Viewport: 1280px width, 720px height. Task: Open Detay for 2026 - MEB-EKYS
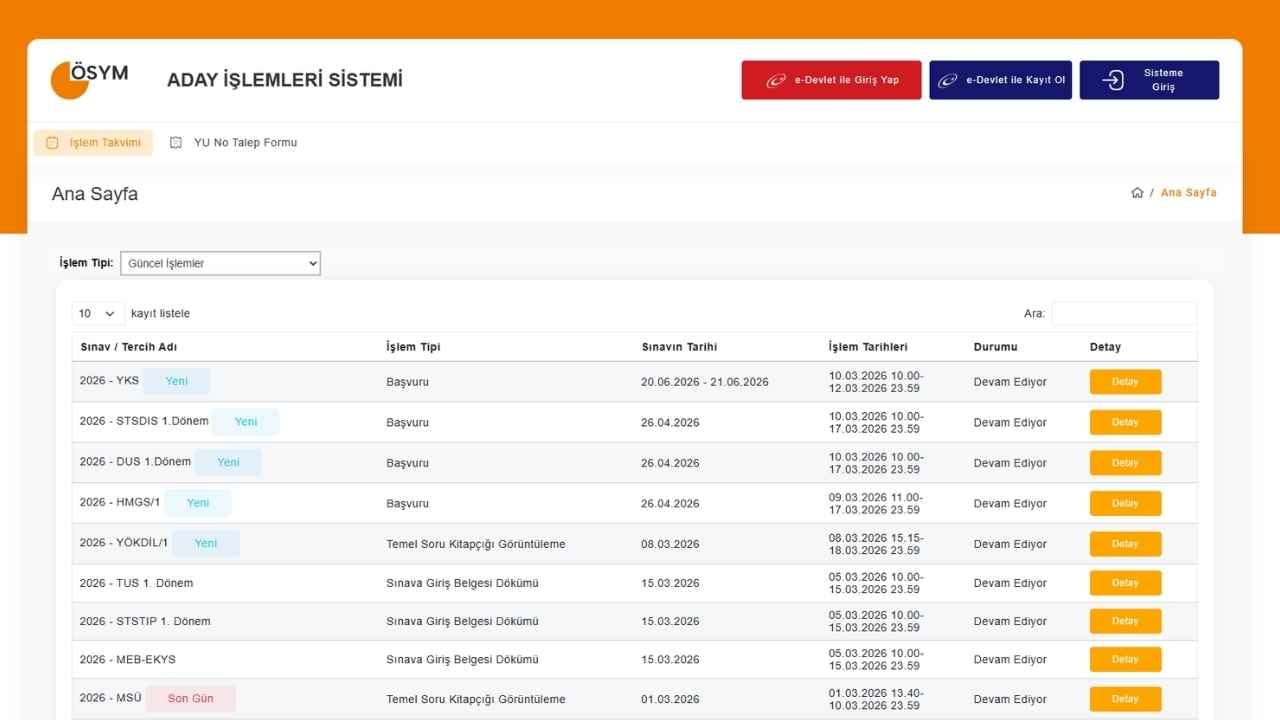1125,660
